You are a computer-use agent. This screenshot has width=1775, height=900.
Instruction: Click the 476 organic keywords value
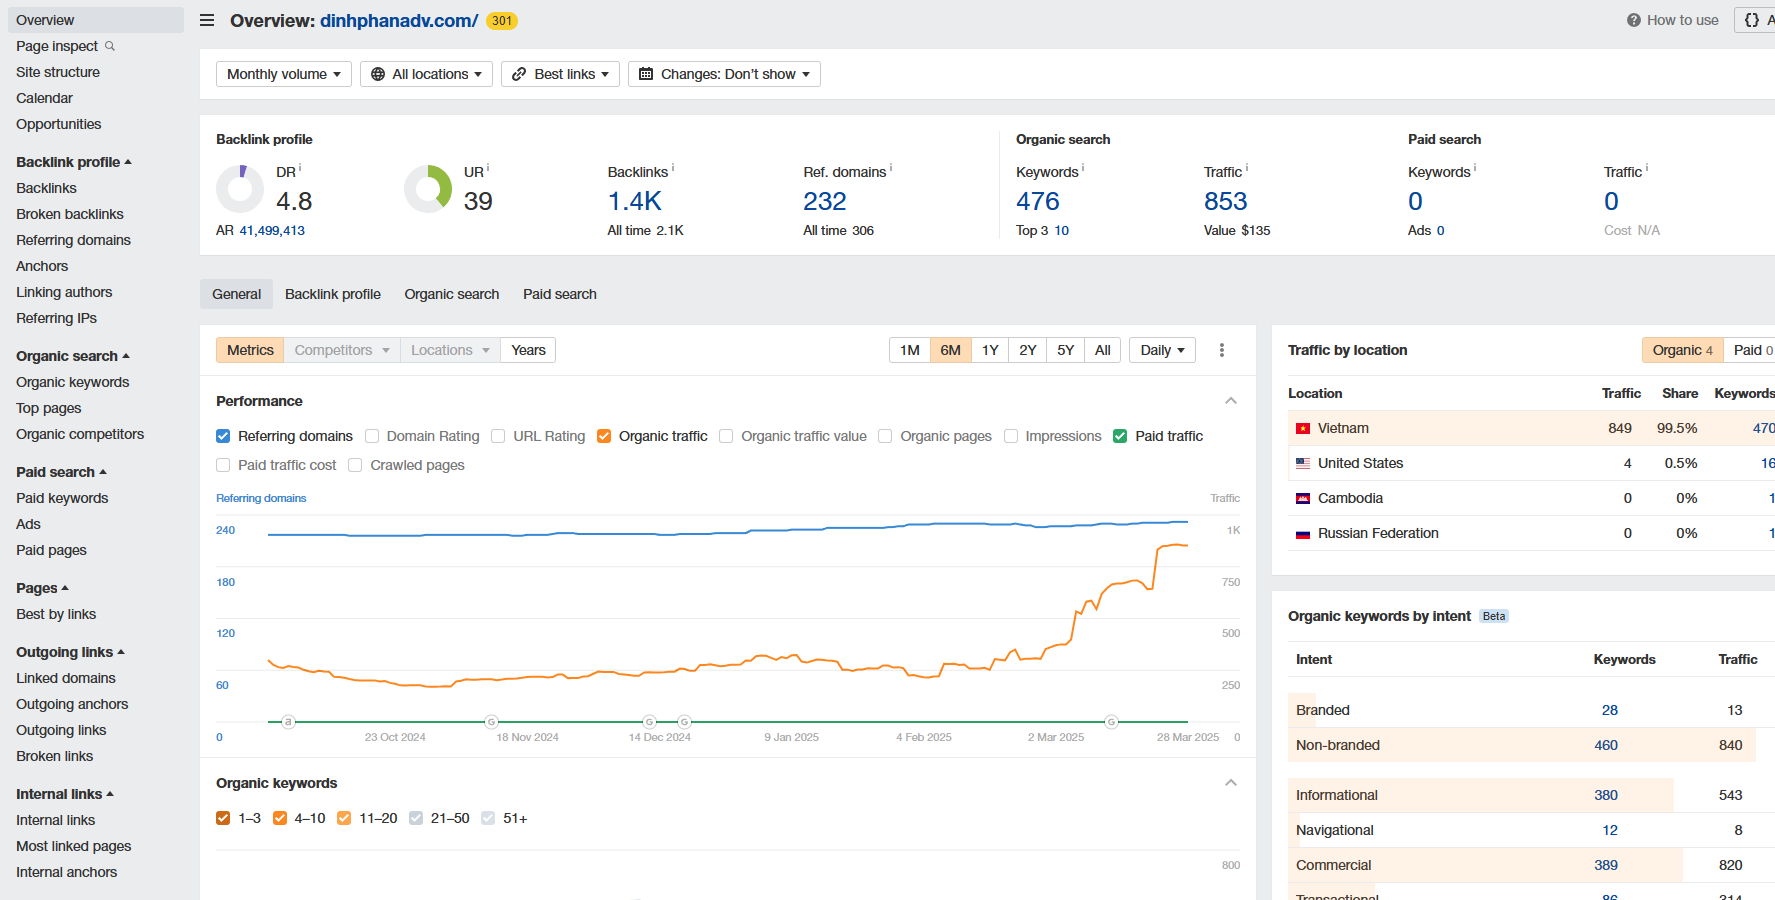tap(1038, 201)
